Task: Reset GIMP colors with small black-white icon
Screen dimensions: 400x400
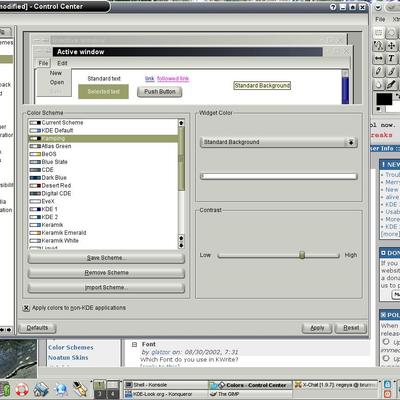Action: point(379,109)
